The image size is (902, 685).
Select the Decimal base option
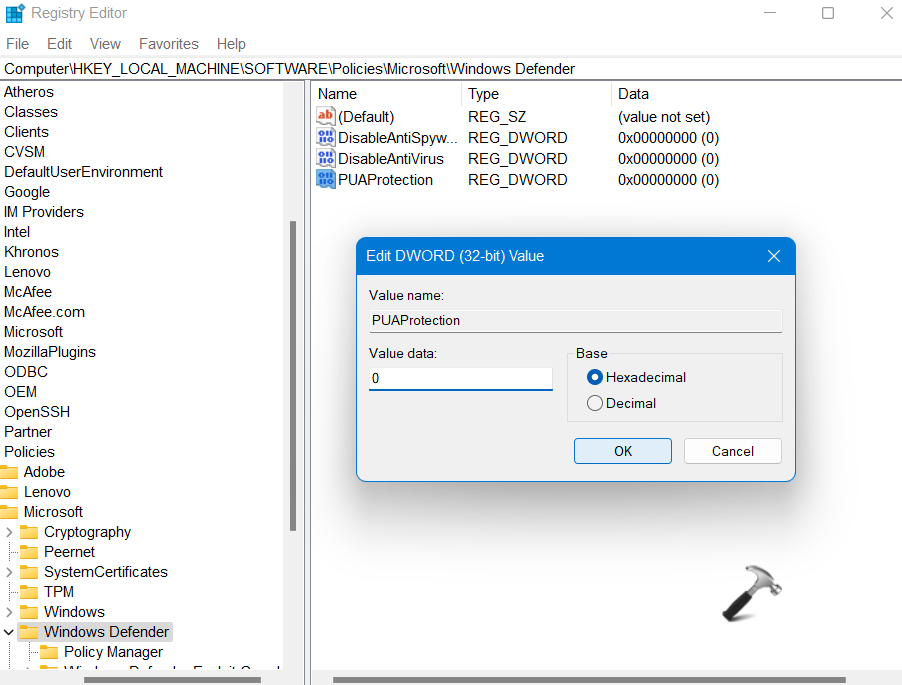(595, 403)
